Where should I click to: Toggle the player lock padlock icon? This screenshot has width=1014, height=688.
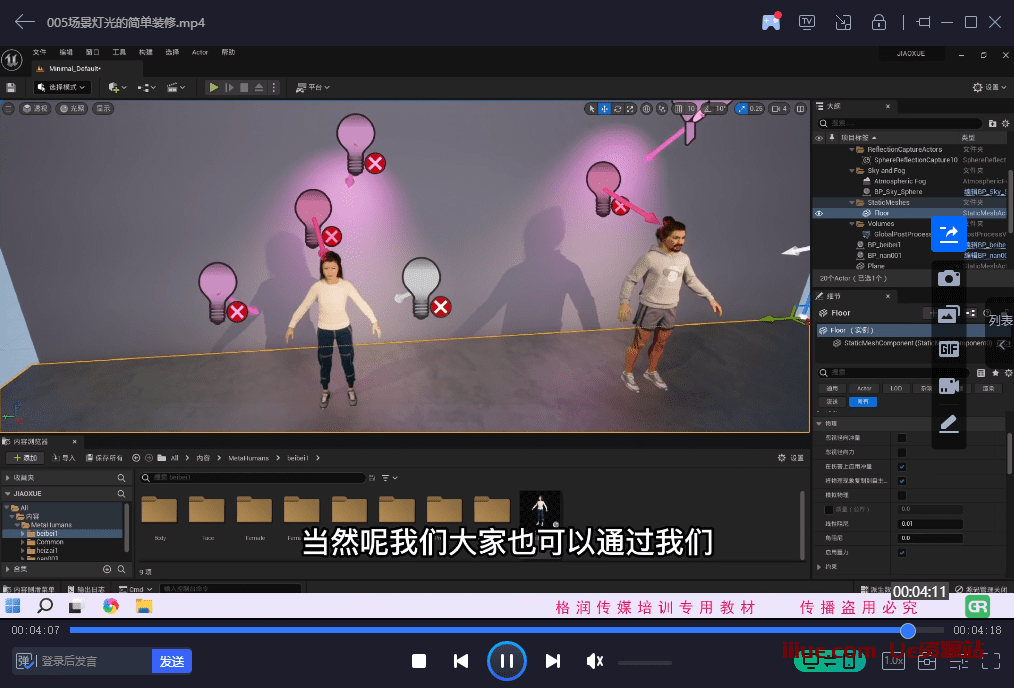[x=879, y=22]
